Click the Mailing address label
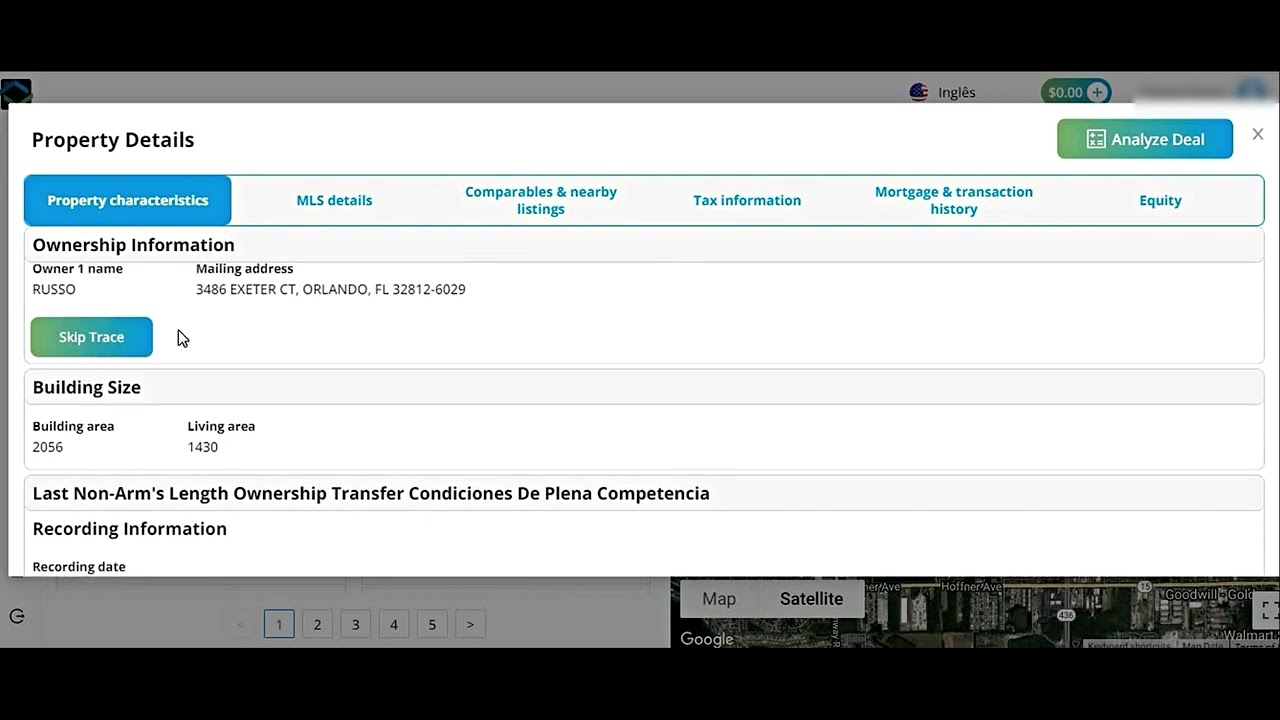Image resolution: width=1280 pixels, height=720 pixels. point(244,268)
